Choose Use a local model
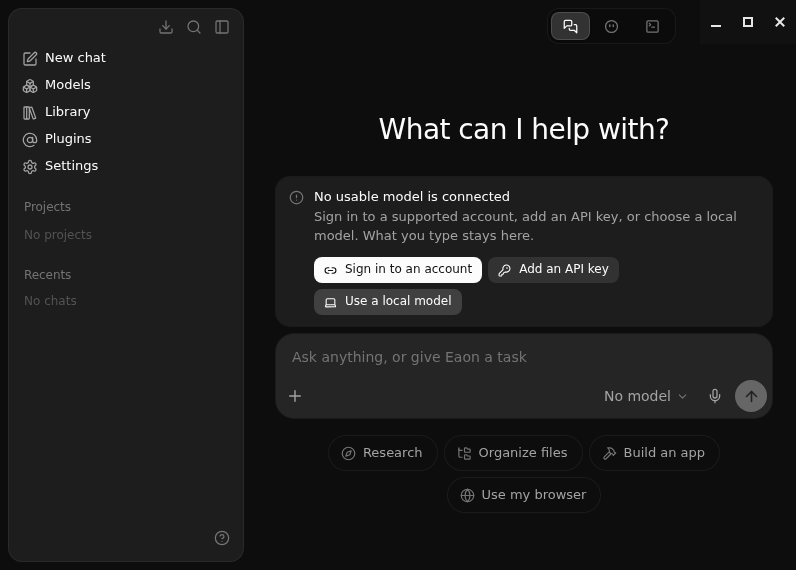This screenshot has width=796, height=570. tap(387, 301)
